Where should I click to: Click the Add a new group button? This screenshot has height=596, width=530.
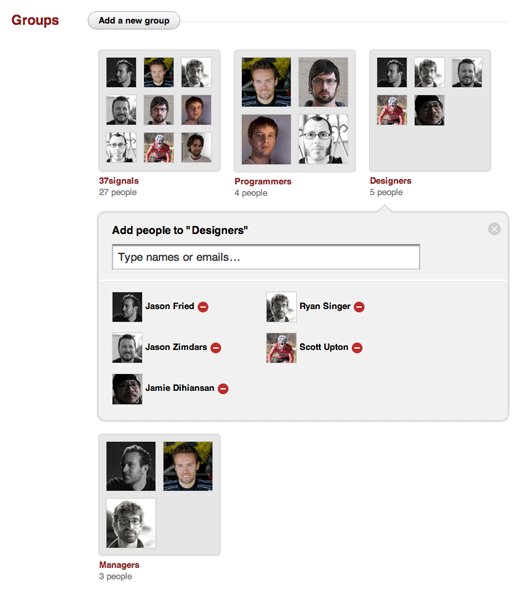click(x=134, y=21)
